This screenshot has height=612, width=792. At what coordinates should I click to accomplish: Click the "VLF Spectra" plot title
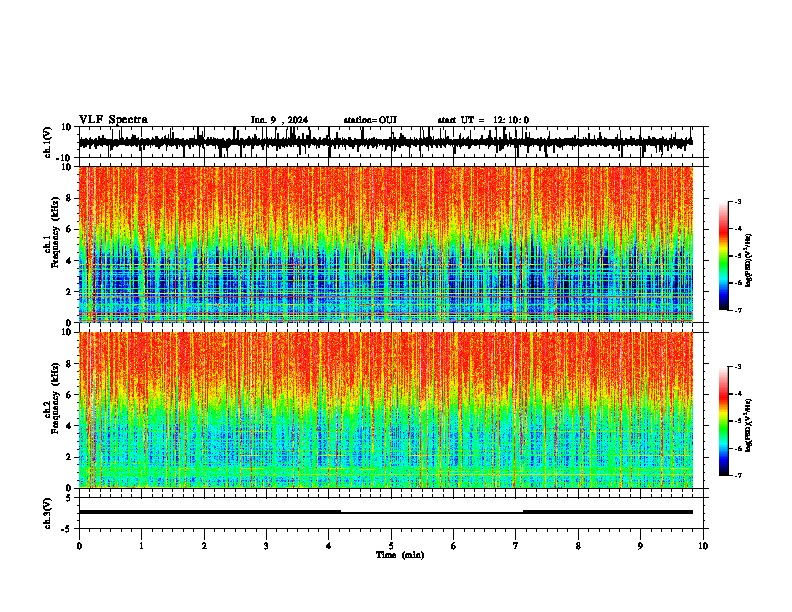113,120
